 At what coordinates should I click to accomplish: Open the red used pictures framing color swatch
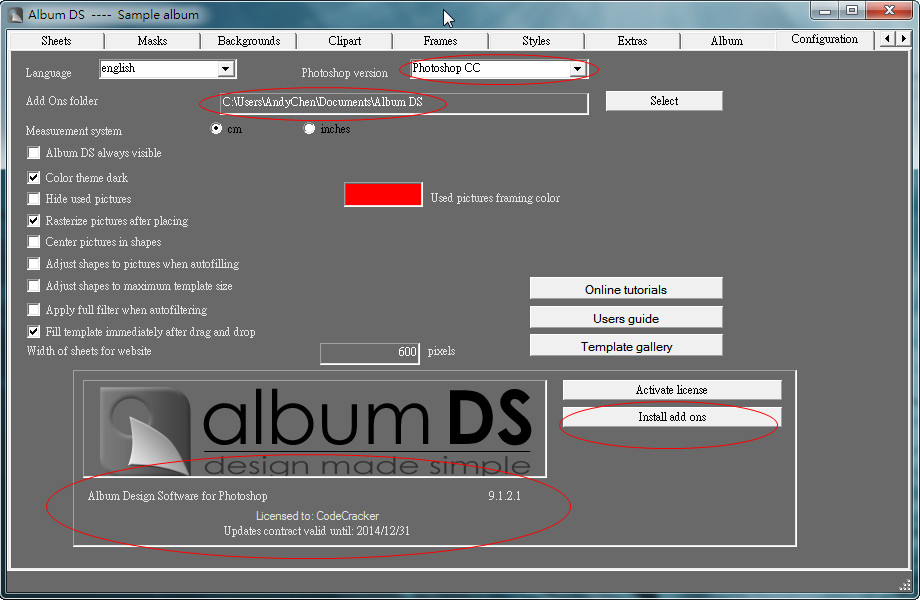(383, 194)
